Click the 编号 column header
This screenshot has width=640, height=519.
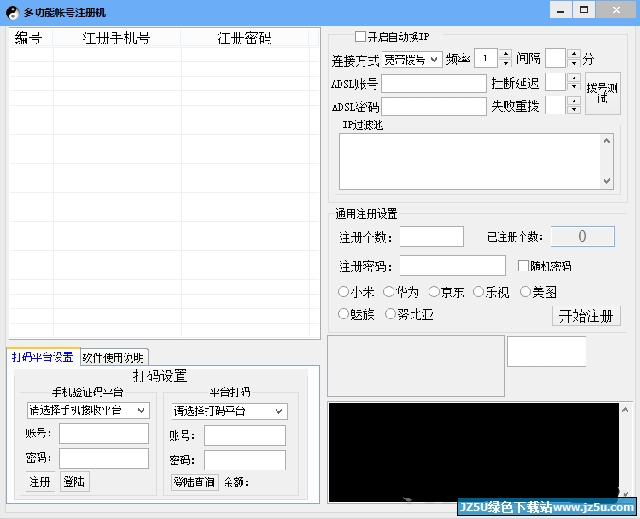click(31, 38)
